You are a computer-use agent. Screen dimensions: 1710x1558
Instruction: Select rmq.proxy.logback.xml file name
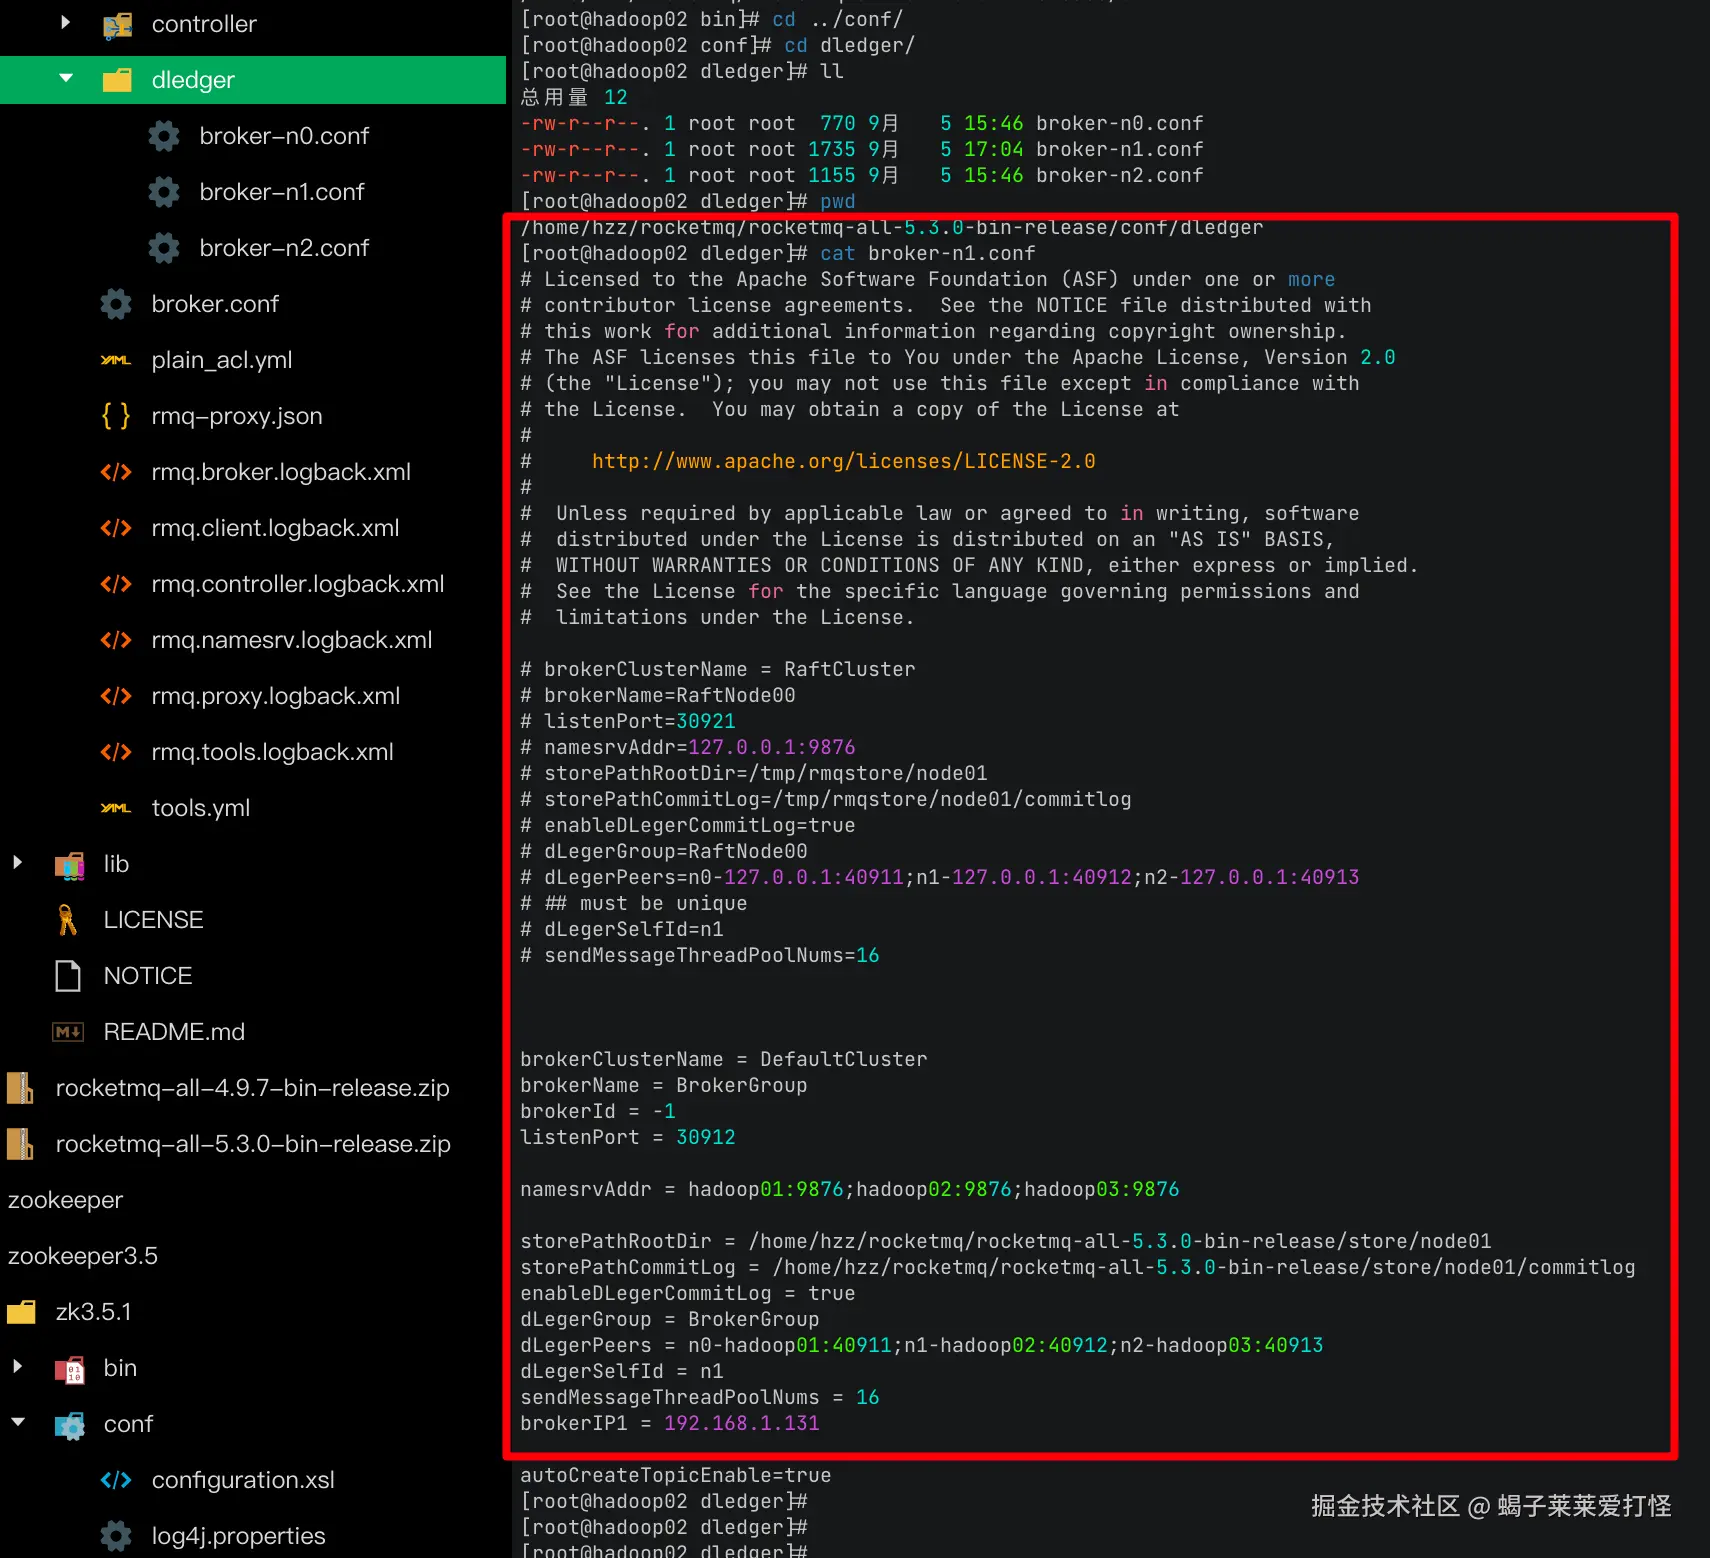pyautogui.click(x=276, y=696)
